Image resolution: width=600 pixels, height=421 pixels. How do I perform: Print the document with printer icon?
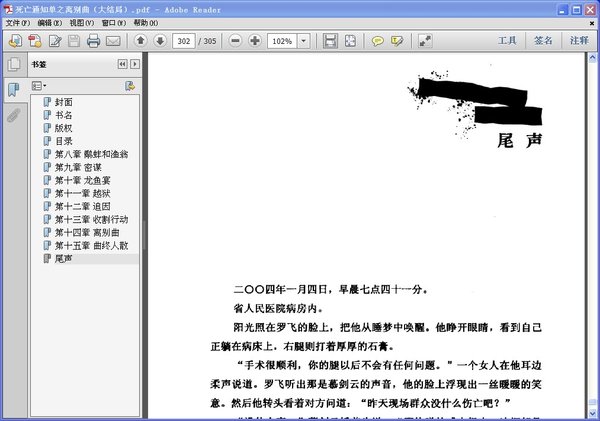[93, 41]
